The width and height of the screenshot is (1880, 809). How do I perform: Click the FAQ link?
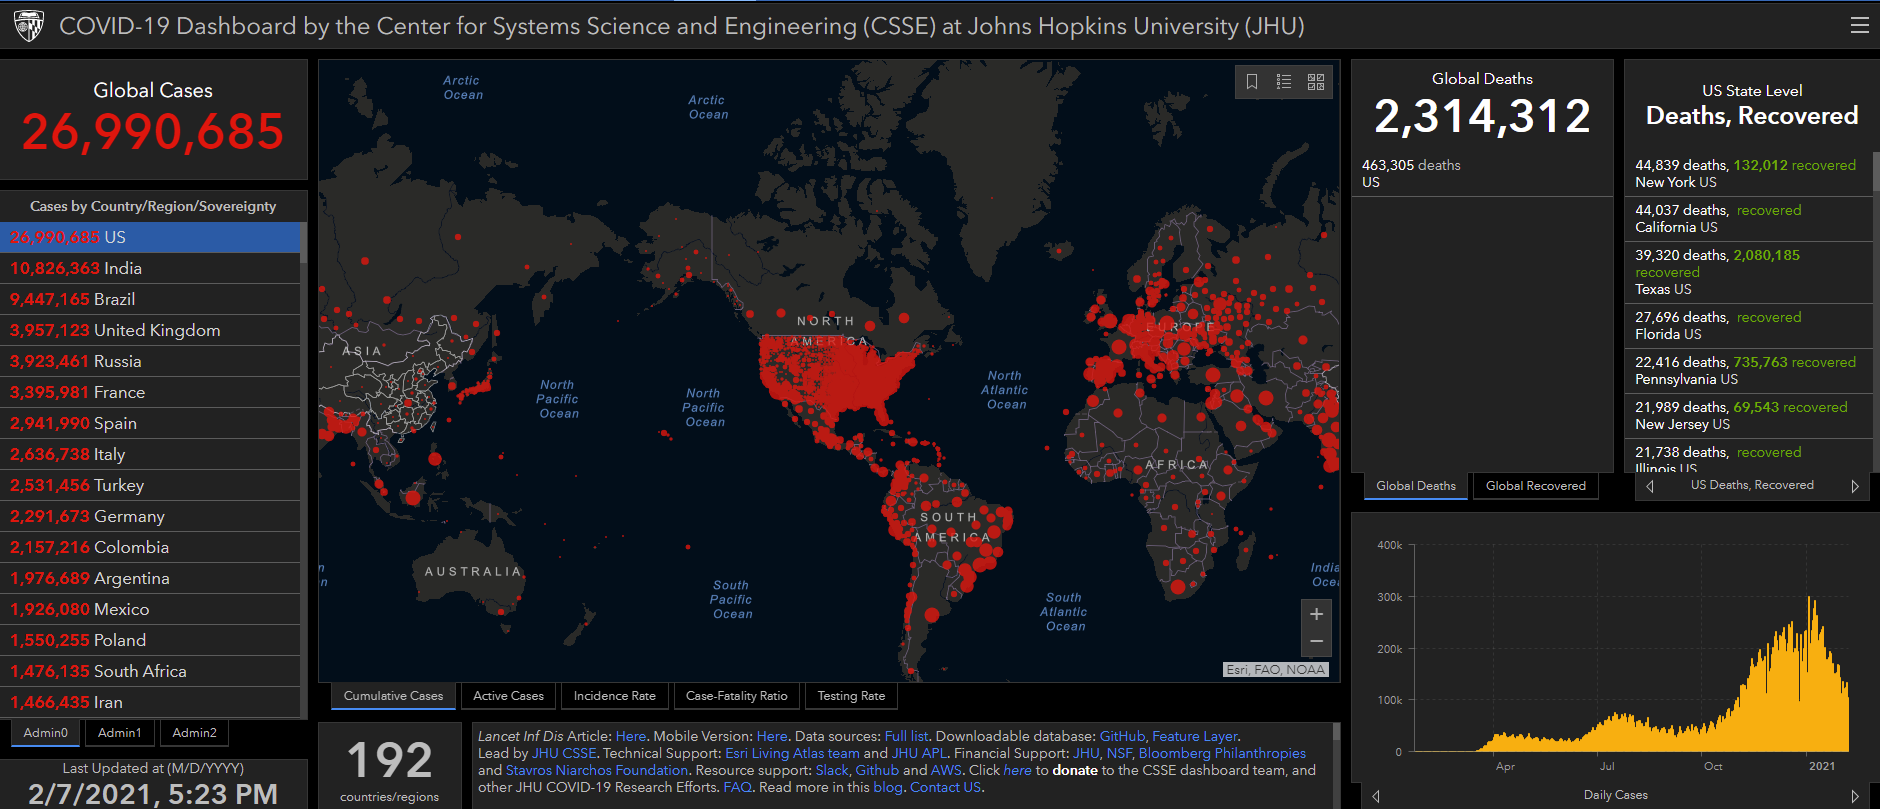click(737, 787)
